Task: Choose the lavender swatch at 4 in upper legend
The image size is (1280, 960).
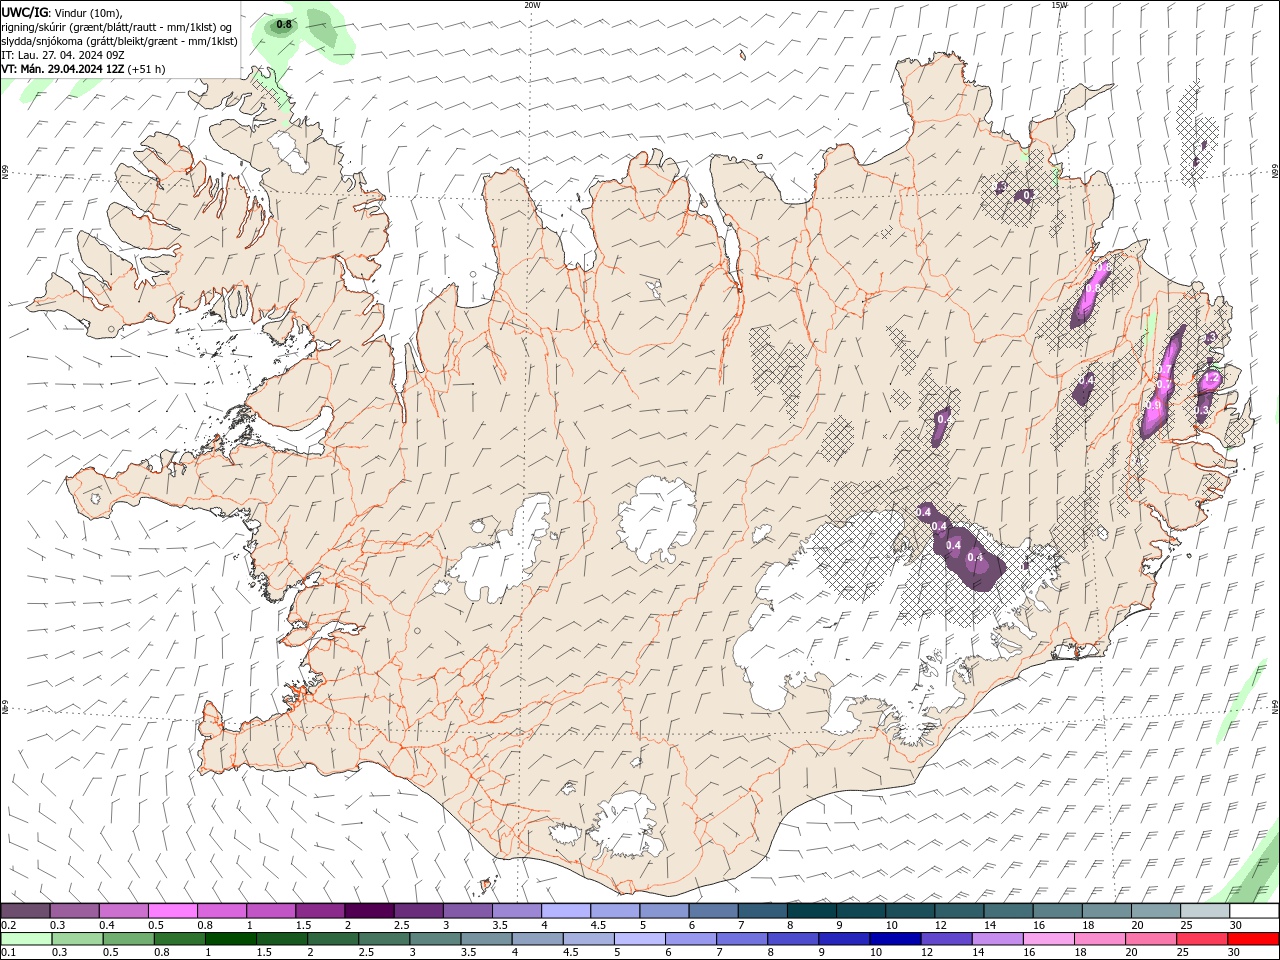Action: 564,911
